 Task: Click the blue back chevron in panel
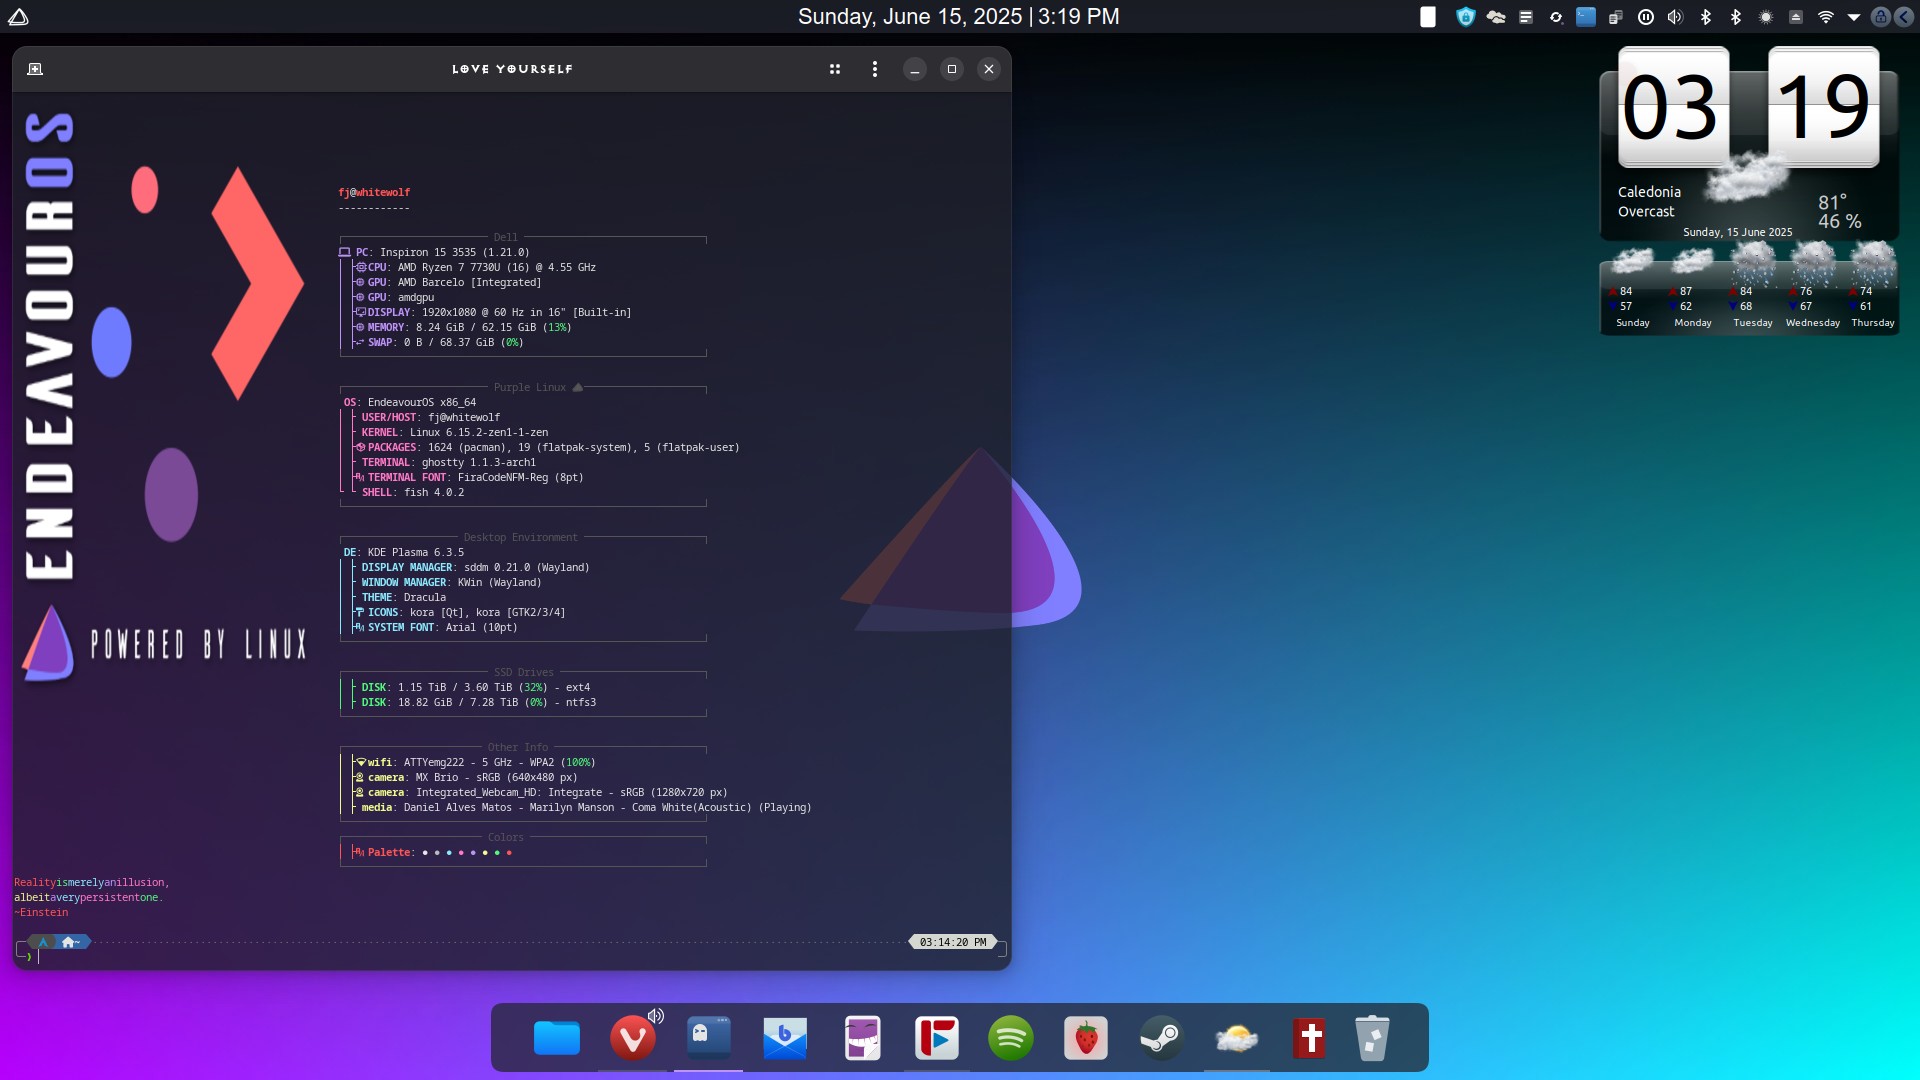1904,17
